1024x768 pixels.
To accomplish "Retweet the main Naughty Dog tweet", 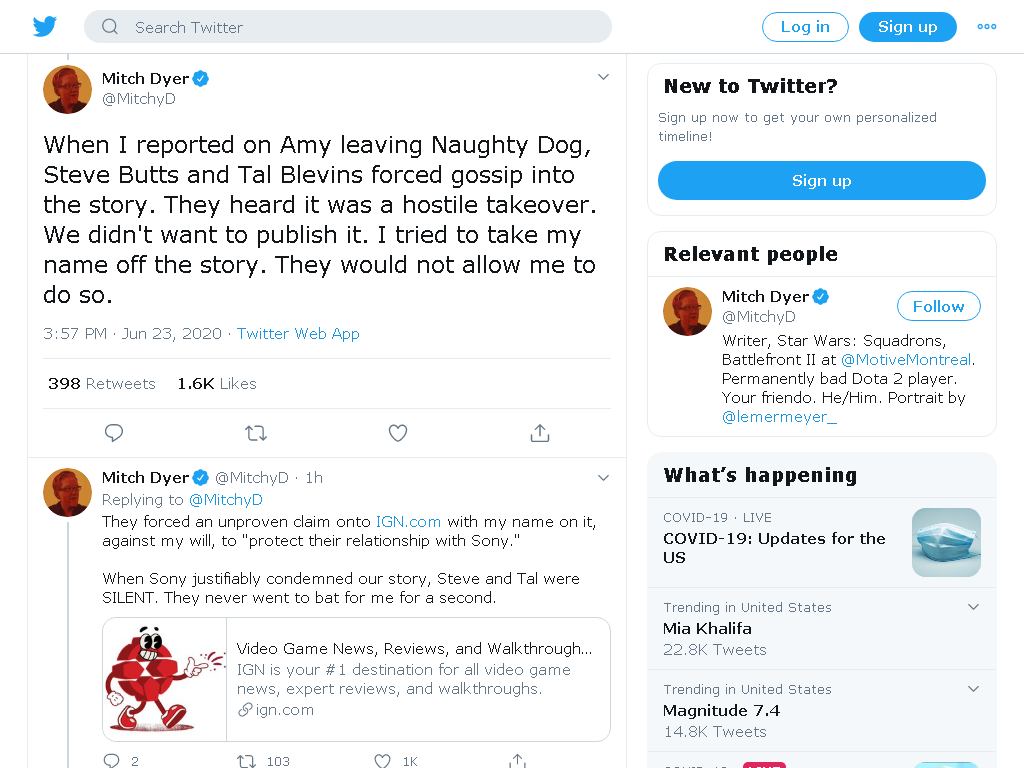I will 256,433.
